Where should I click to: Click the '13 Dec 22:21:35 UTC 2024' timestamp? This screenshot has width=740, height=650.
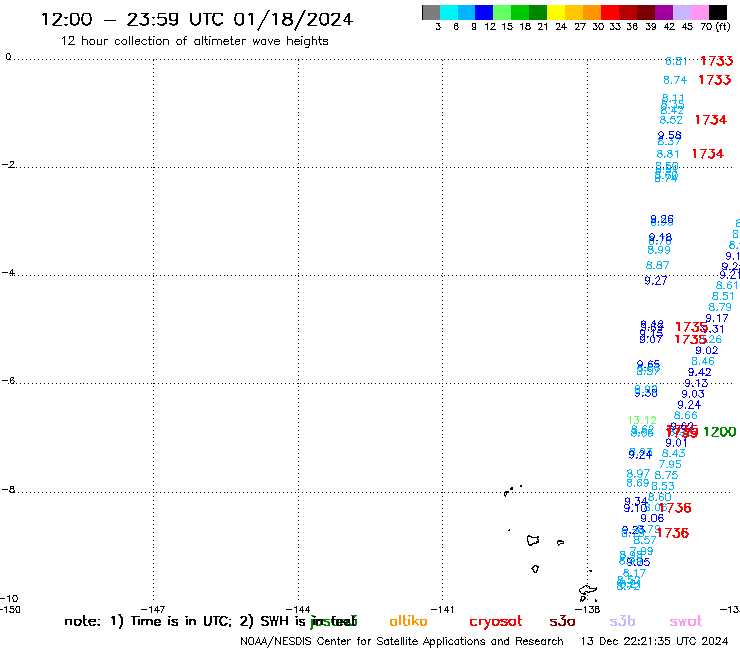(x=654, y=642)
